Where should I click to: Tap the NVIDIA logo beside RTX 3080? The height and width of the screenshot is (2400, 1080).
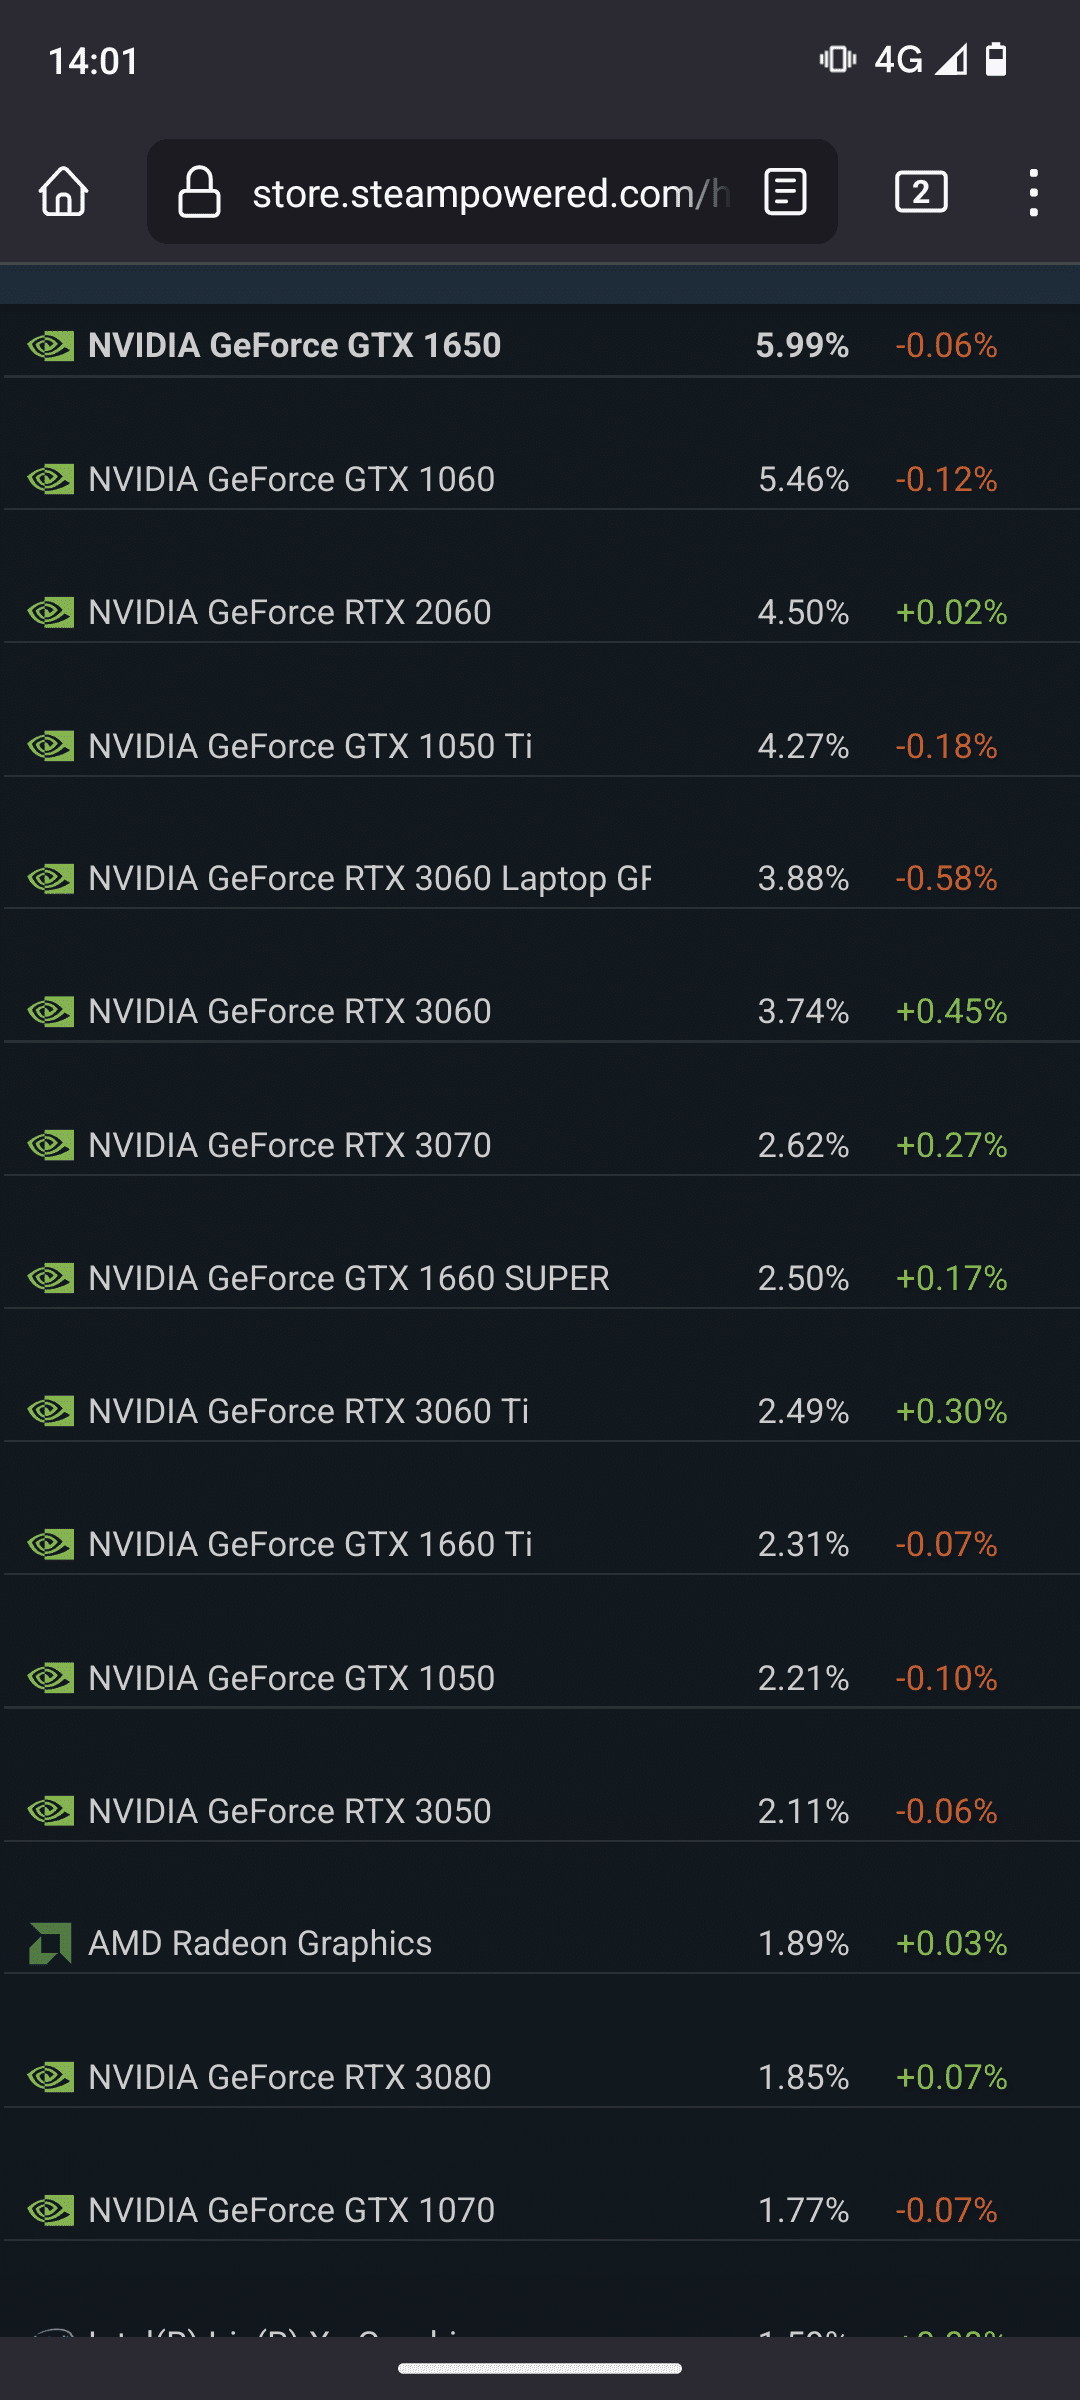click(50, 2077)
